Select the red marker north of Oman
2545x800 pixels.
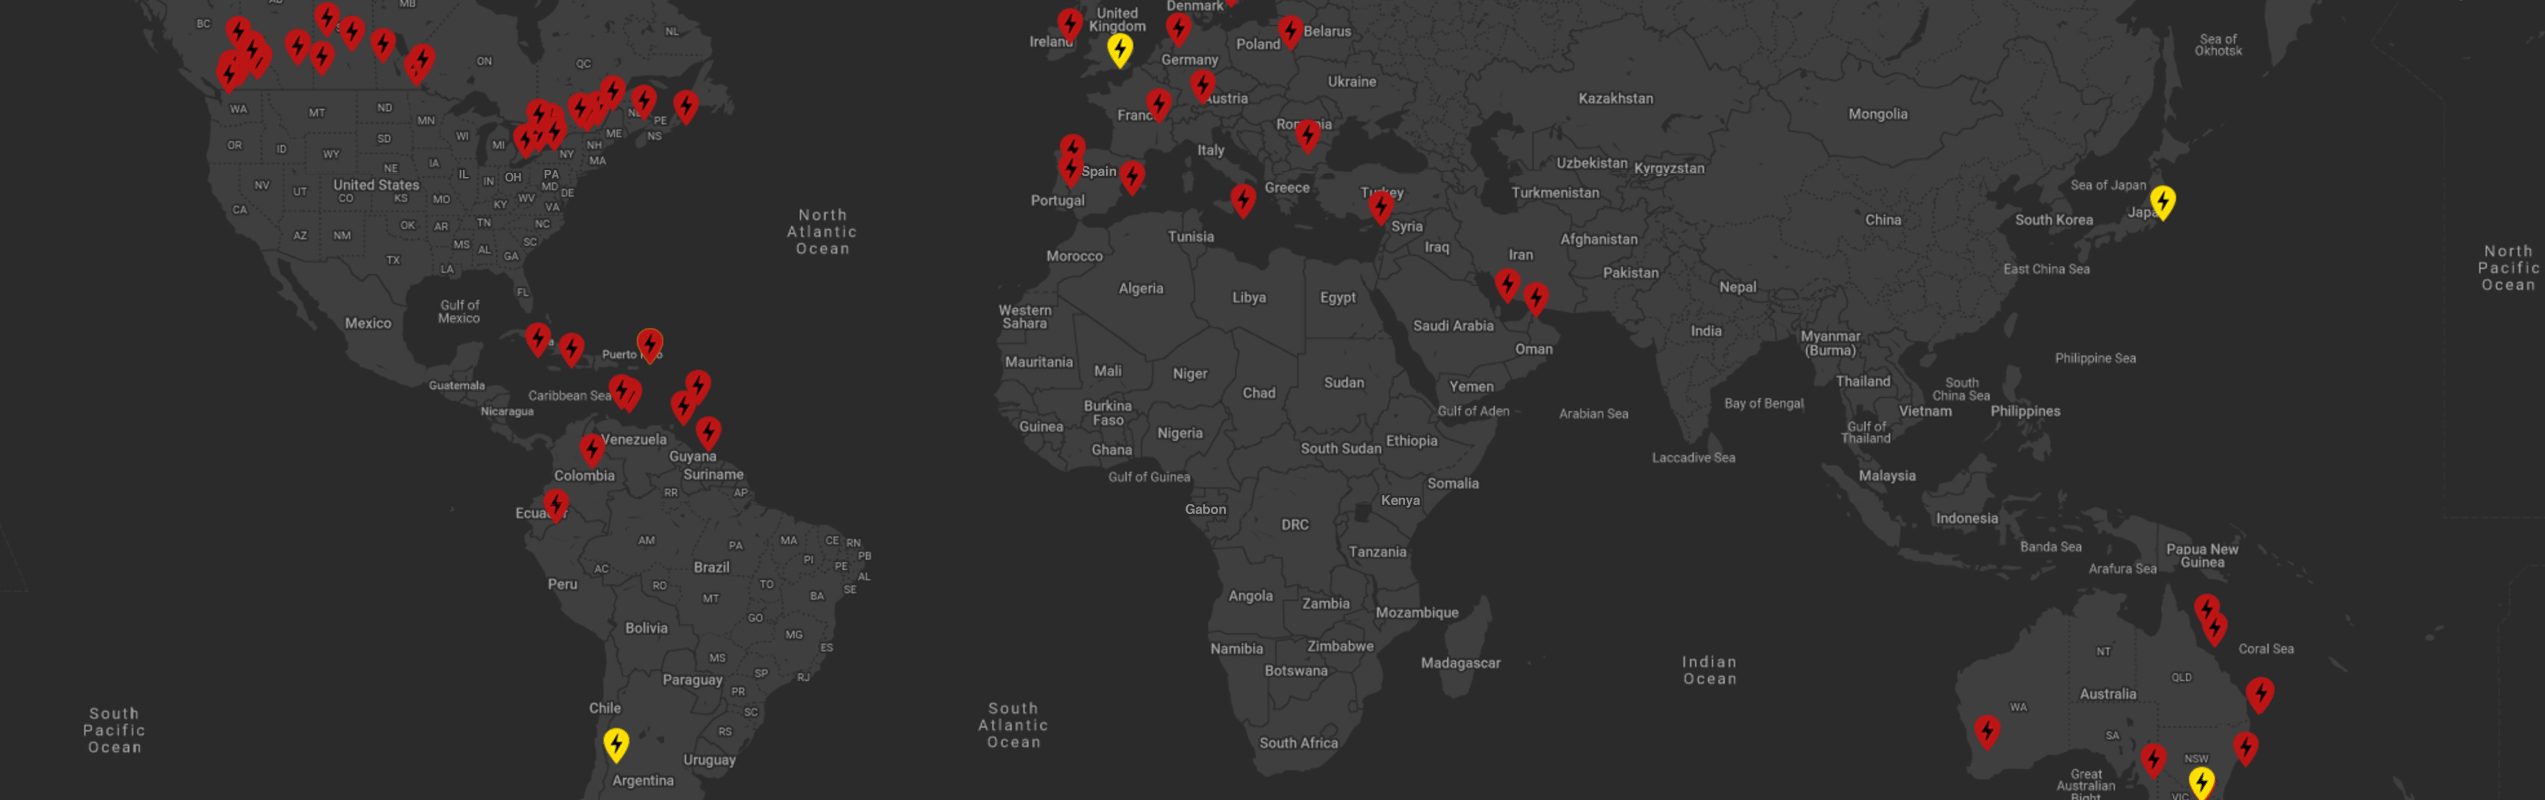pyautogui.click(x=1536, y=297)
